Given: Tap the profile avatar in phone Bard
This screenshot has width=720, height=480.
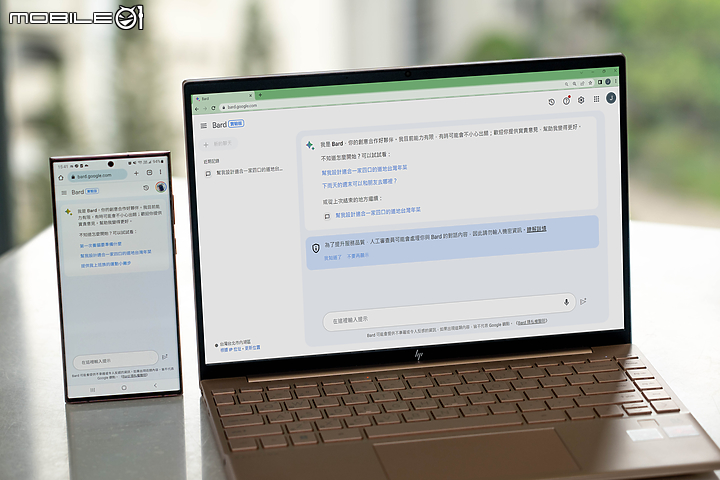Looking at the screenshot, I should click(x=161, y=186).
